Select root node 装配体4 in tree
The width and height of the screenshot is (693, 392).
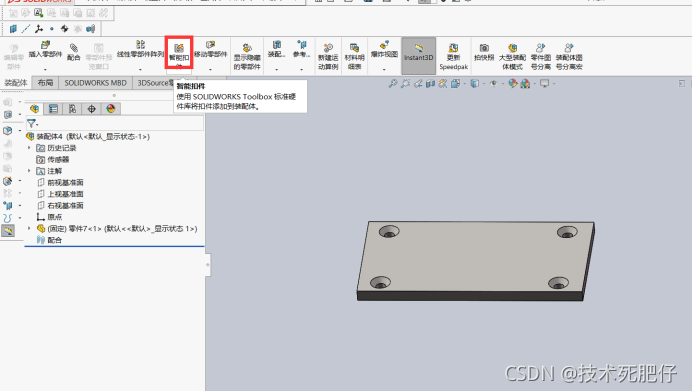pos(88,137)
